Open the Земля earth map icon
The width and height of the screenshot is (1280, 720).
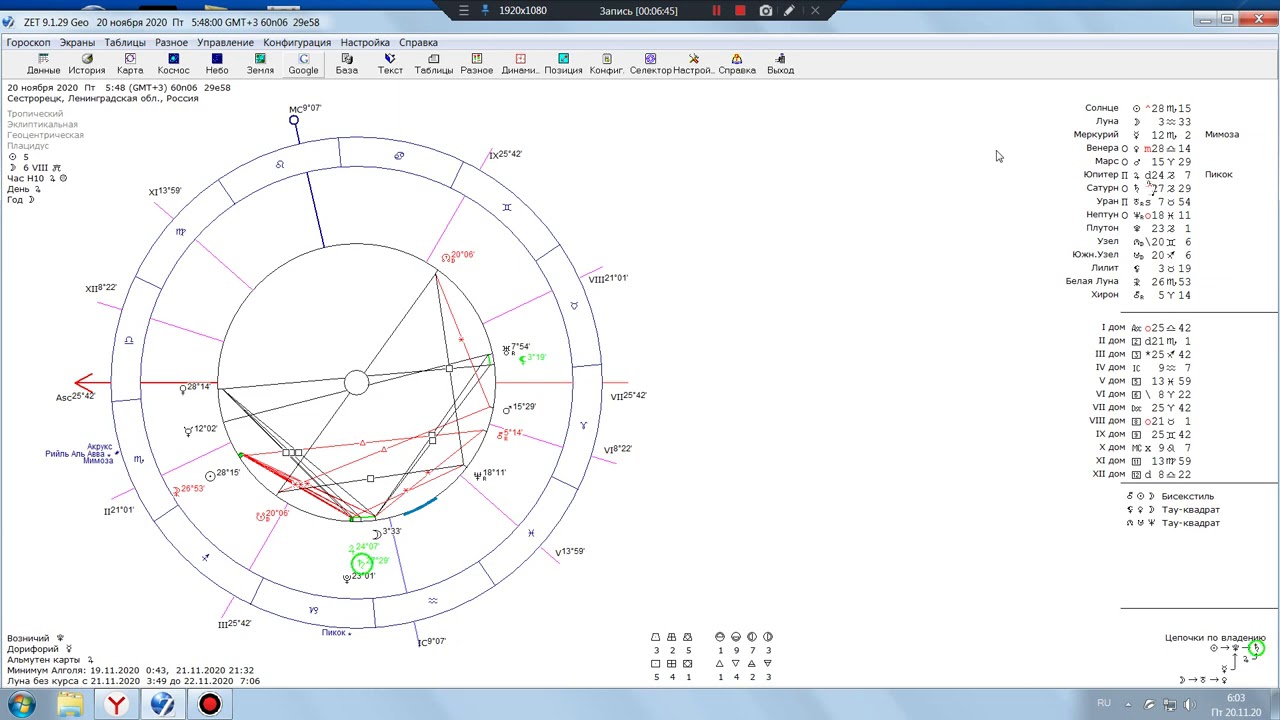260,64
